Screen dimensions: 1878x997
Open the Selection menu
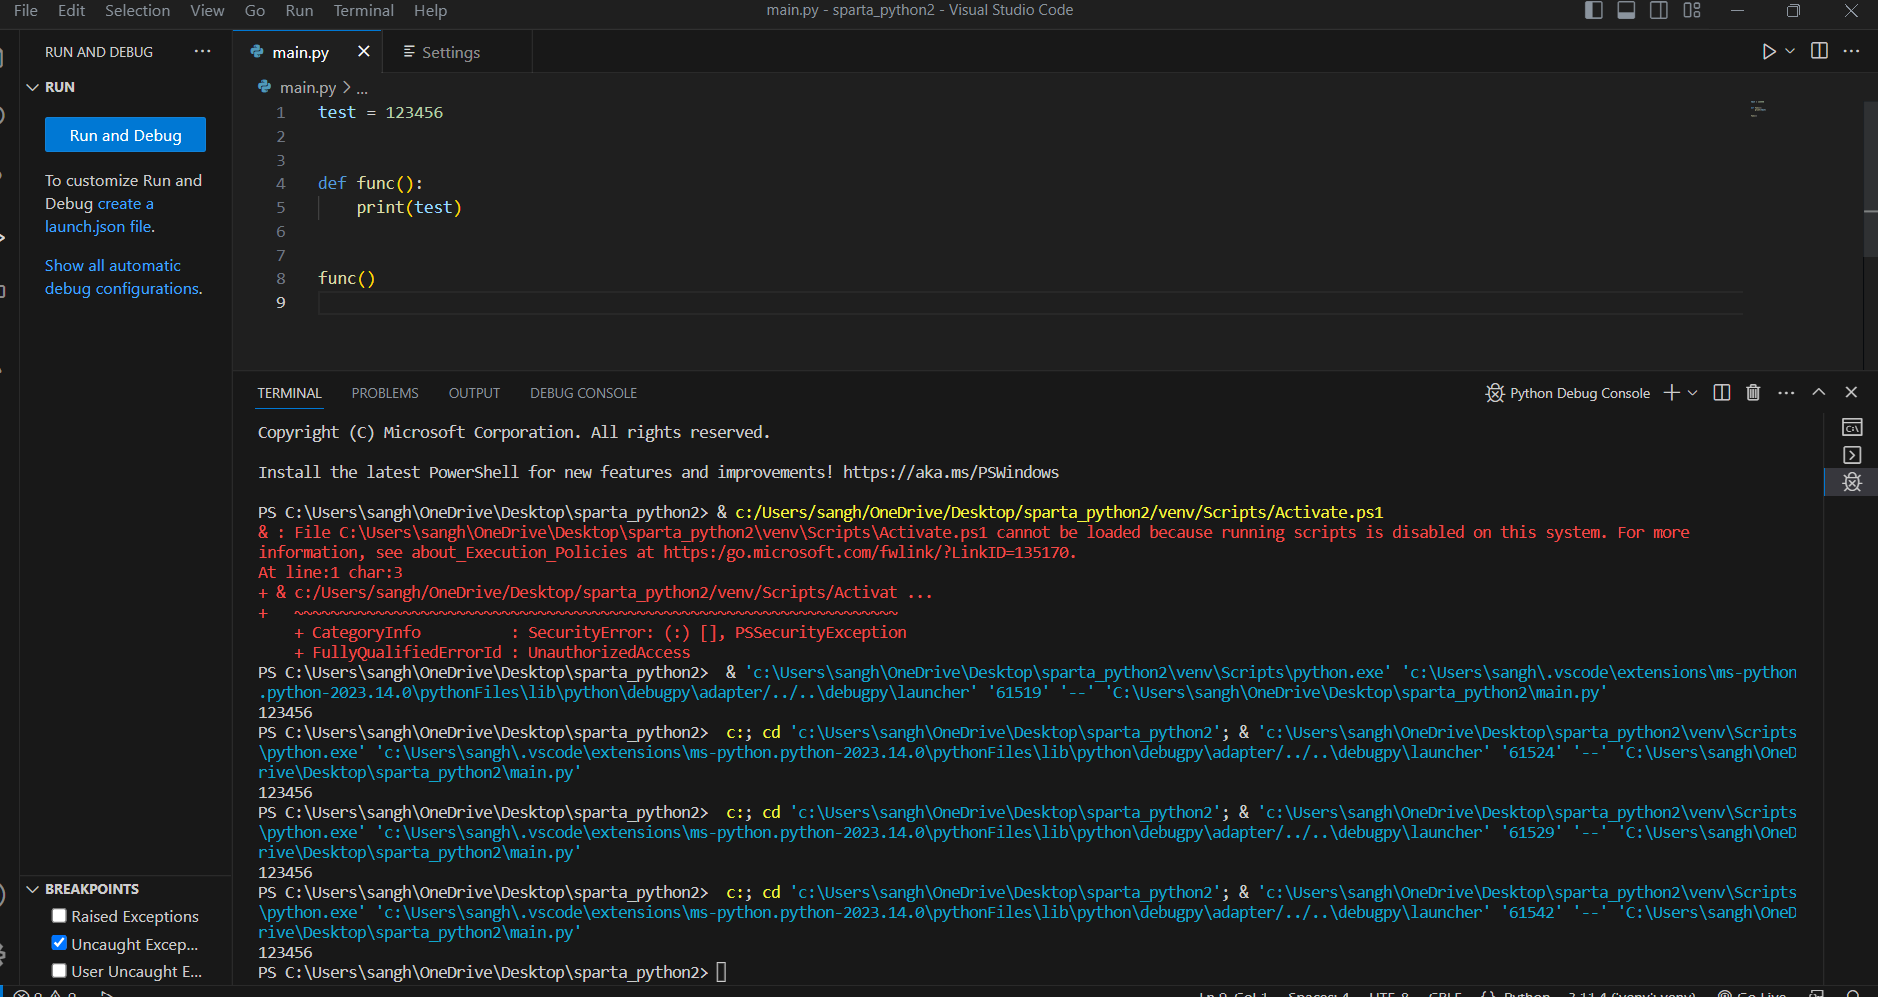[137, 10]
